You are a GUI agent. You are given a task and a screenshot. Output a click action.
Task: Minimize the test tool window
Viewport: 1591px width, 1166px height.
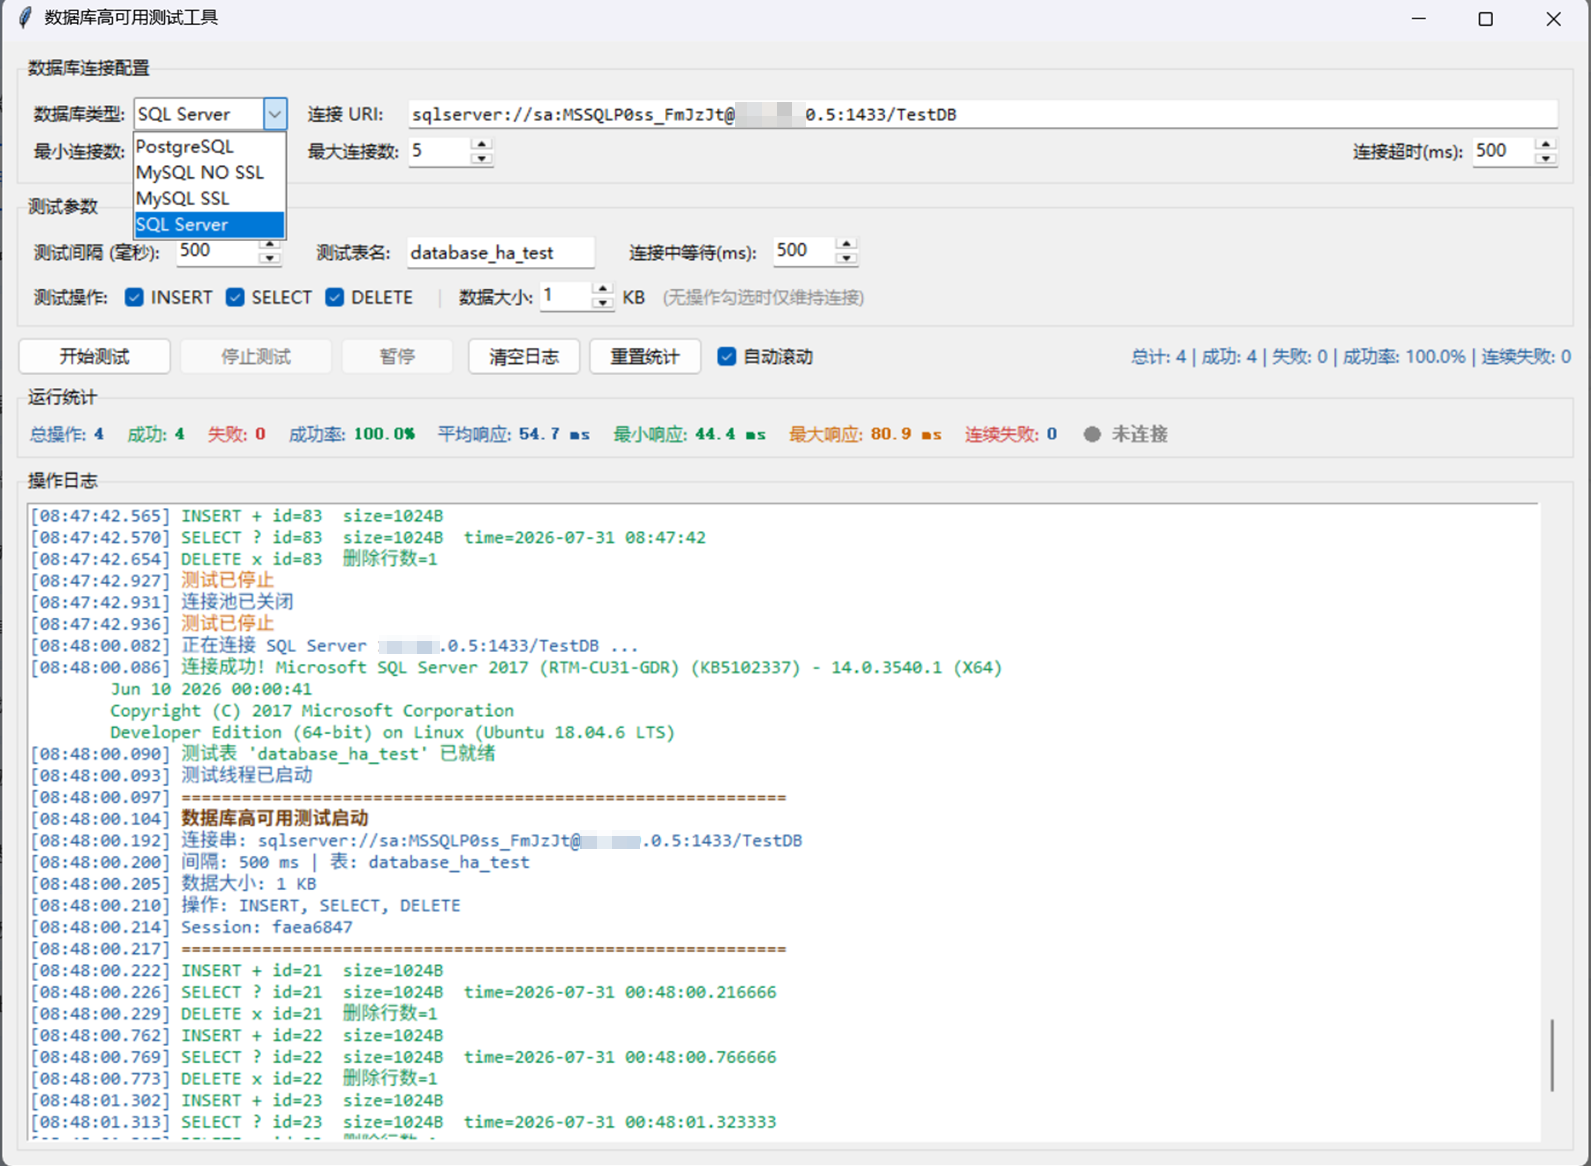(x=1418, y=18)
